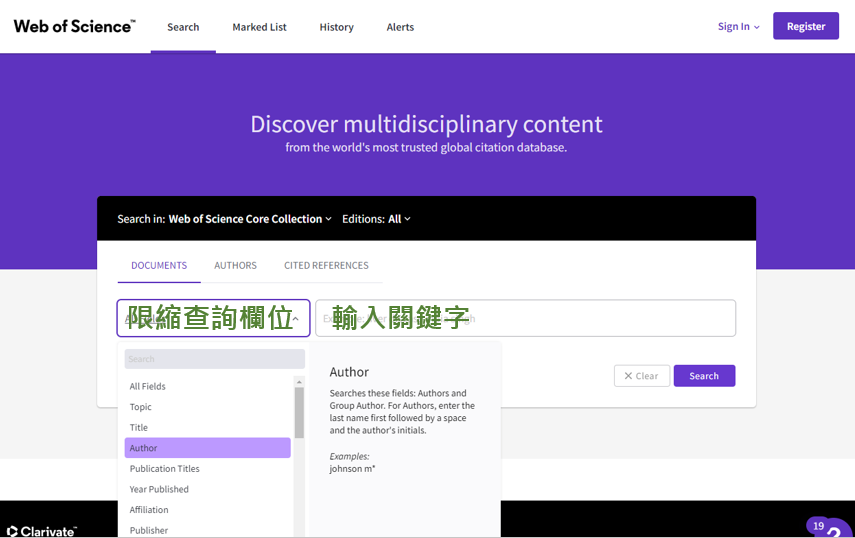Choose Author in the field list
Viewport: 855px width, 538px height.
pyautogui.click(x=207, y=448)
